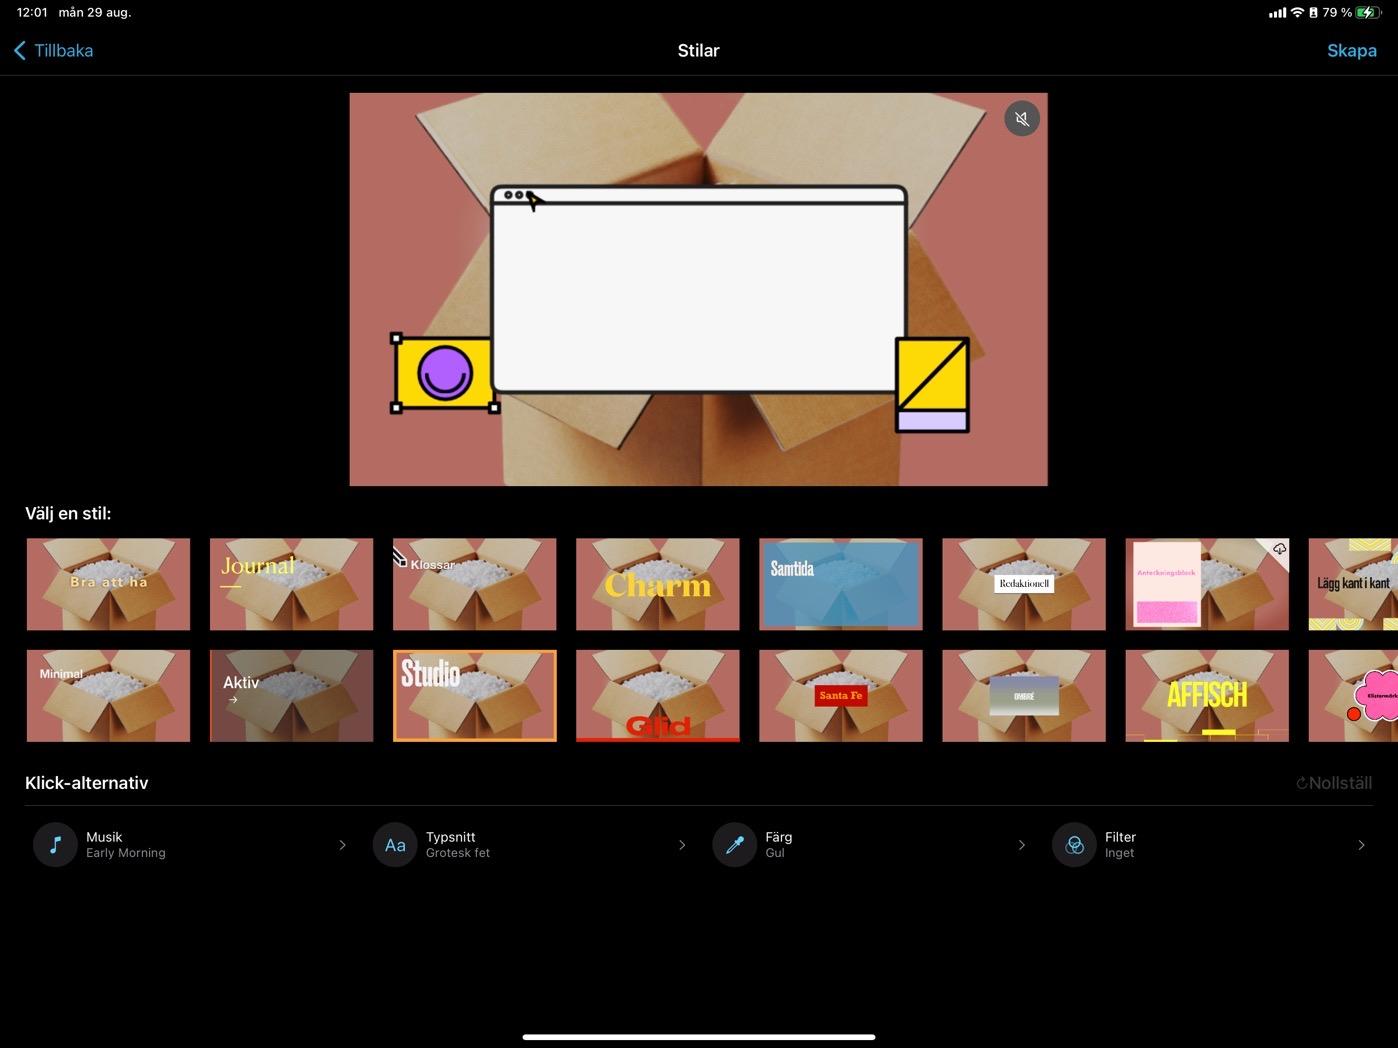Pick the Samtida style thumbnail

tap(841, 584)
